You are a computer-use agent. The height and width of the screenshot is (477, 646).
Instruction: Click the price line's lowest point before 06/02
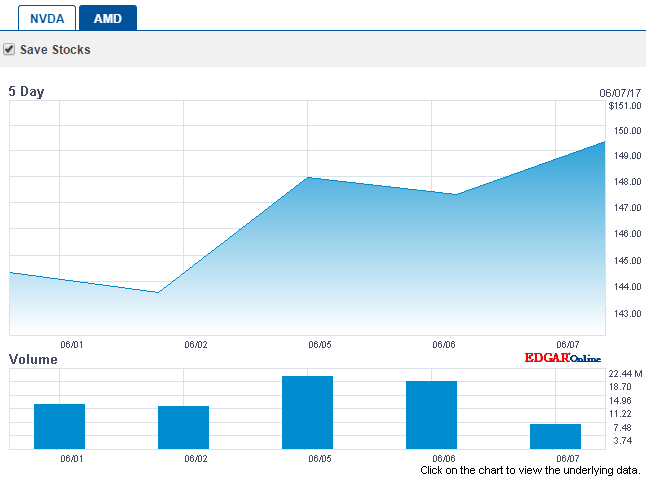[158, 292]
